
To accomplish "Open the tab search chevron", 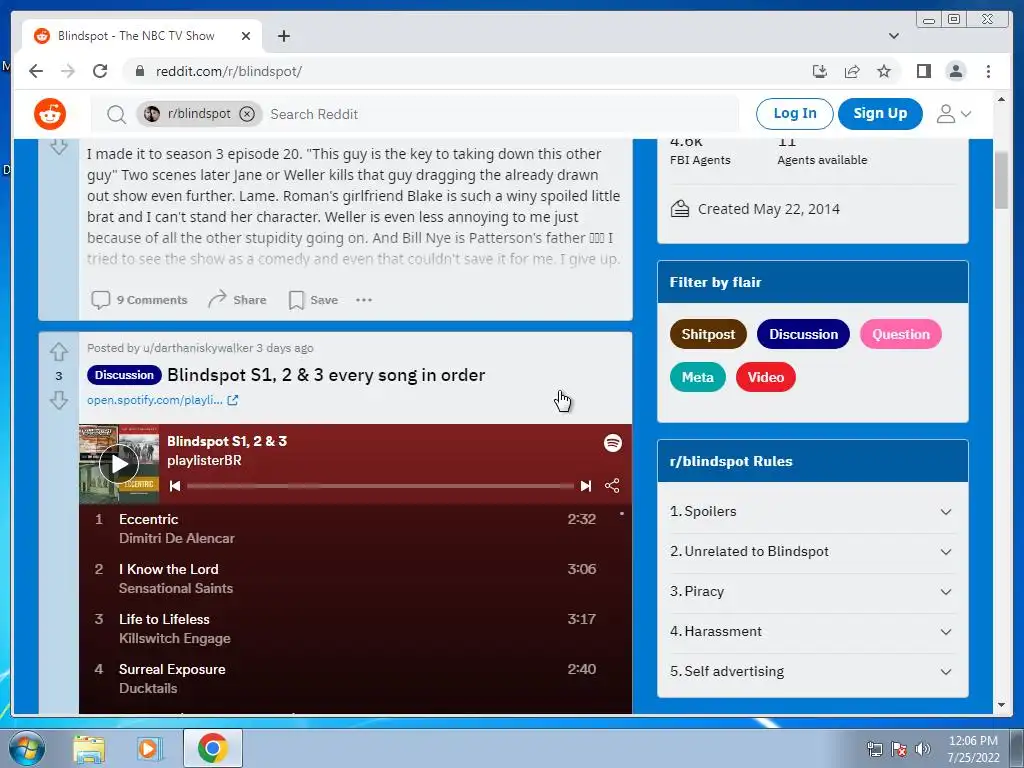I will coord(893,36).
